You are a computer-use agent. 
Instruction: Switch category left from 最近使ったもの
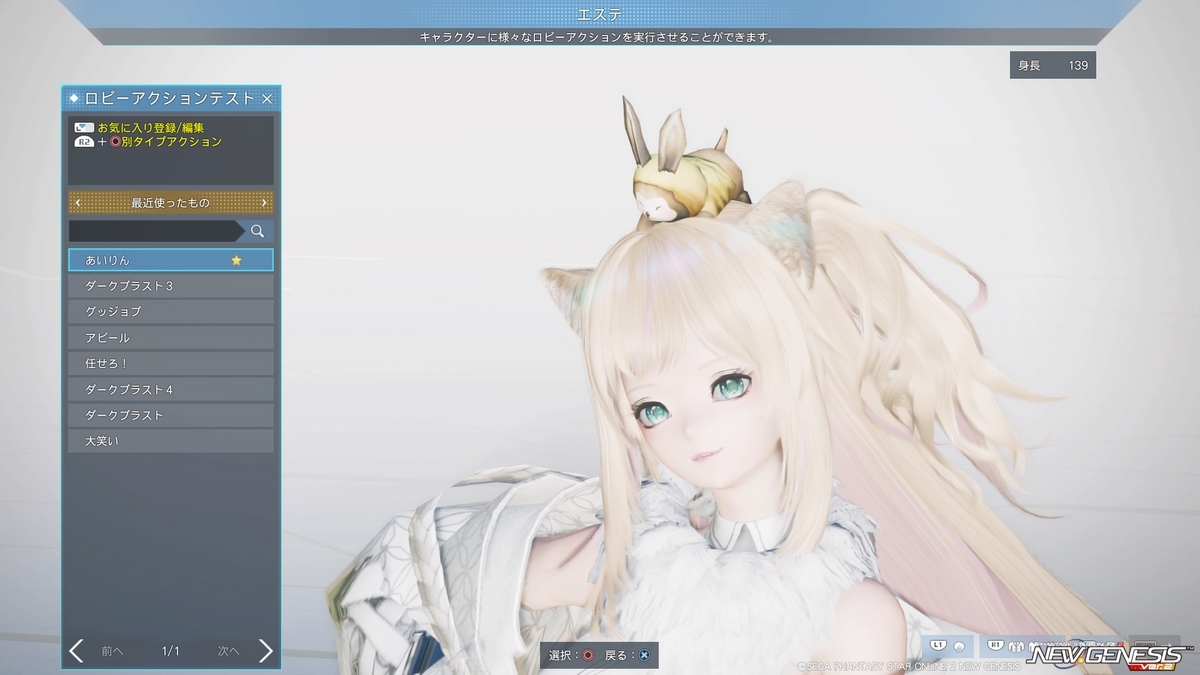click(x=78, y=203)
